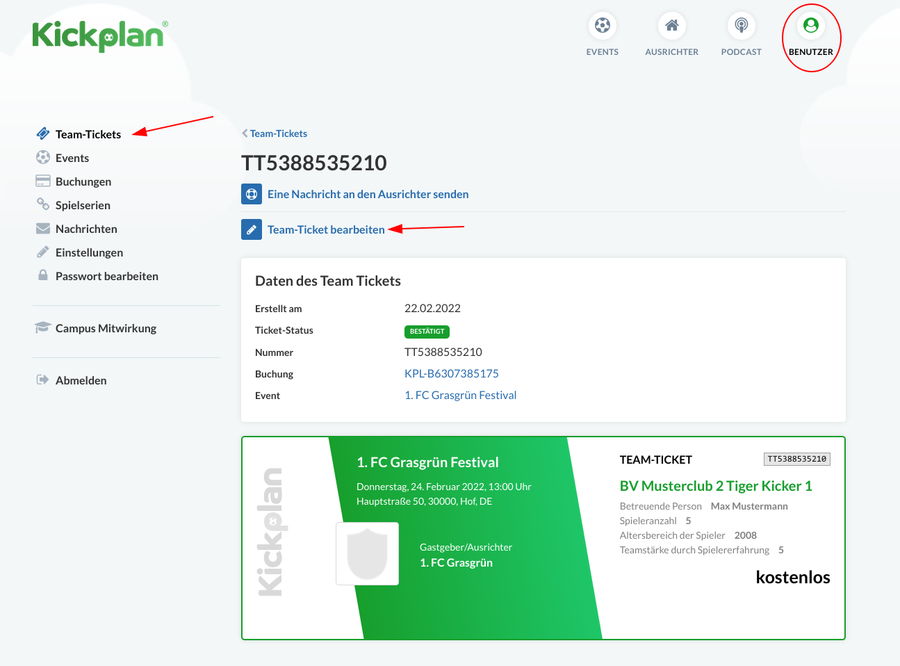This screenshot has width=900, height=666.
Task: Click the Spieleranzahl row on the ticket
Action: tap(655, 521)
